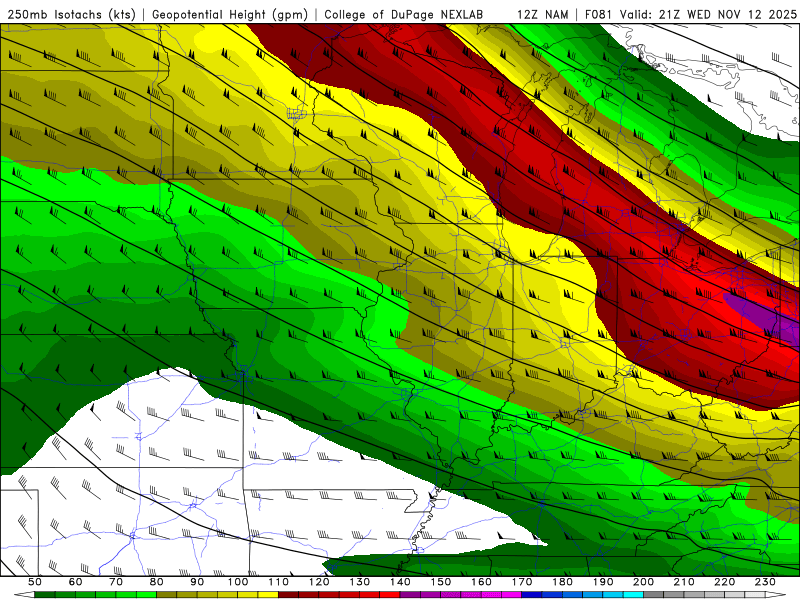The width and height of the screenshot is (800, 600).
Task: Click the 60 label on color bar
Action: click(76, 582)
